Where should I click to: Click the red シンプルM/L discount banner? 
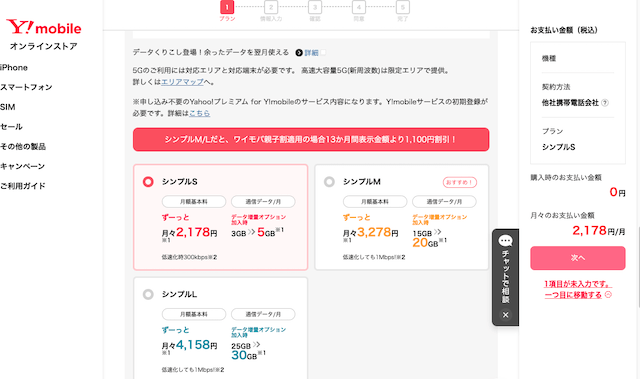[311, 140]
